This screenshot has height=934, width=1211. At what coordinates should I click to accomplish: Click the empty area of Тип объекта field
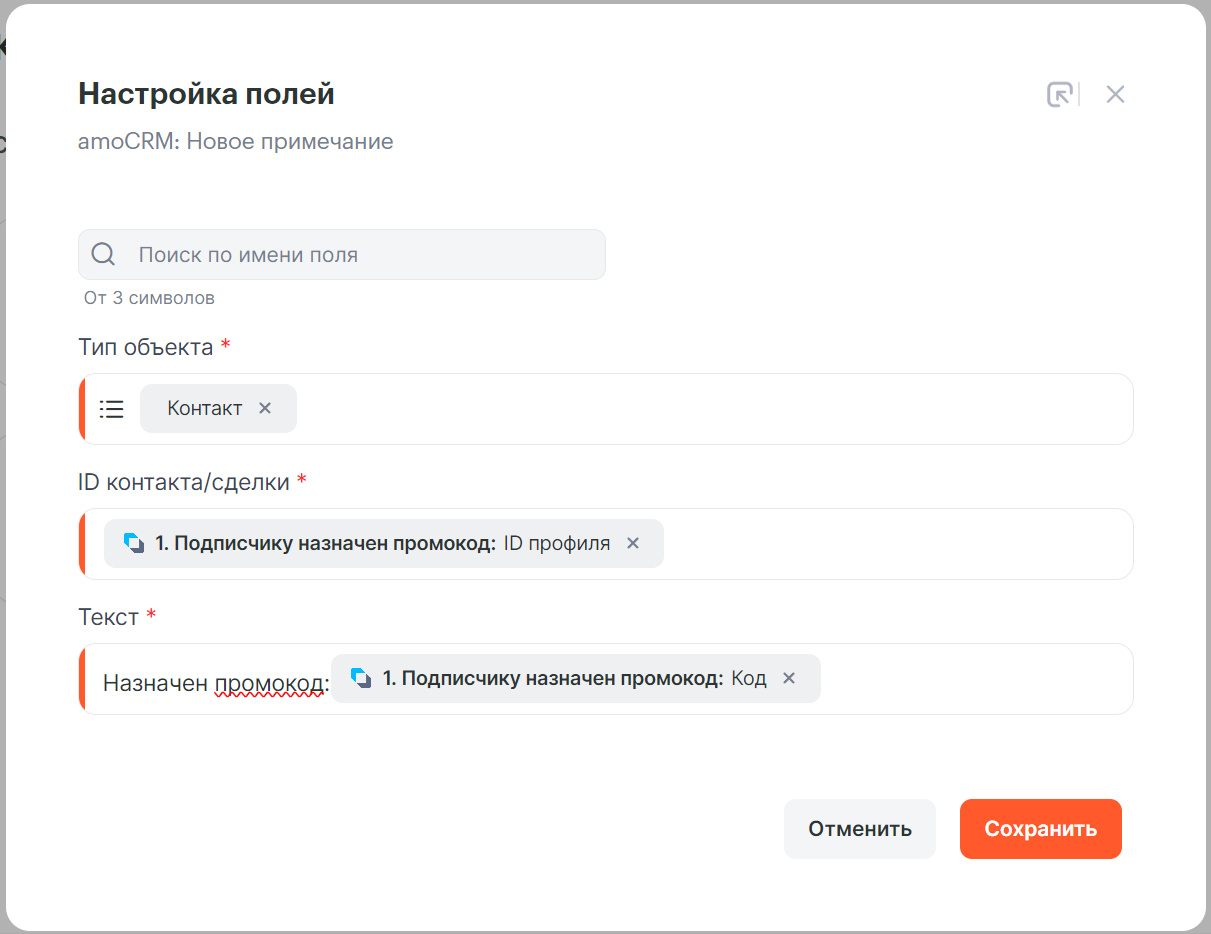(714, 409)
